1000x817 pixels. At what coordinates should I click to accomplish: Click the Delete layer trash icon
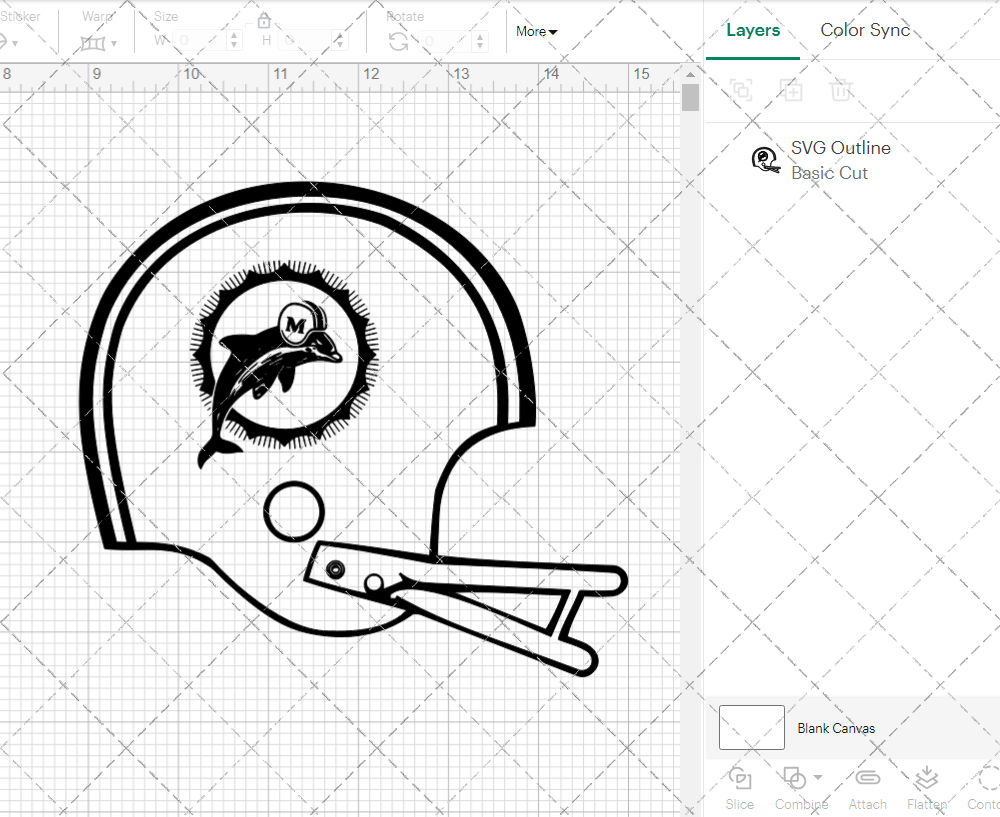[x=841, y=90]
